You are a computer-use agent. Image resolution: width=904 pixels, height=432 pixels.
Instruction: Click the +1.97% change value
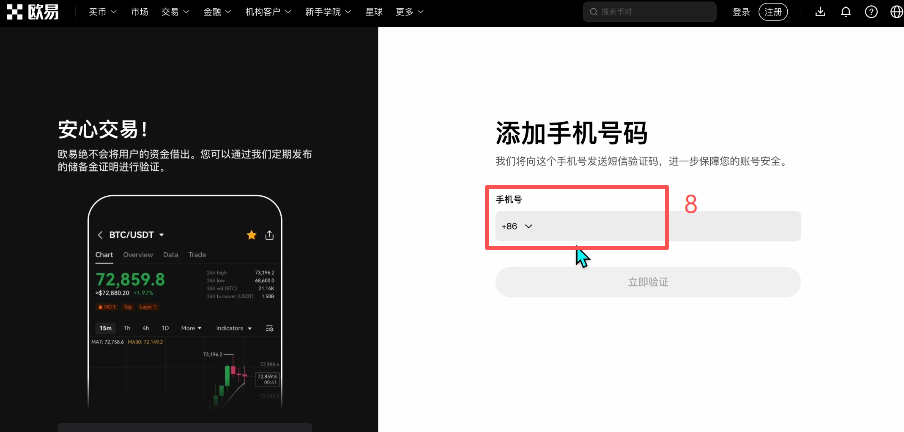pyautogui.click(x=144, y=293)
